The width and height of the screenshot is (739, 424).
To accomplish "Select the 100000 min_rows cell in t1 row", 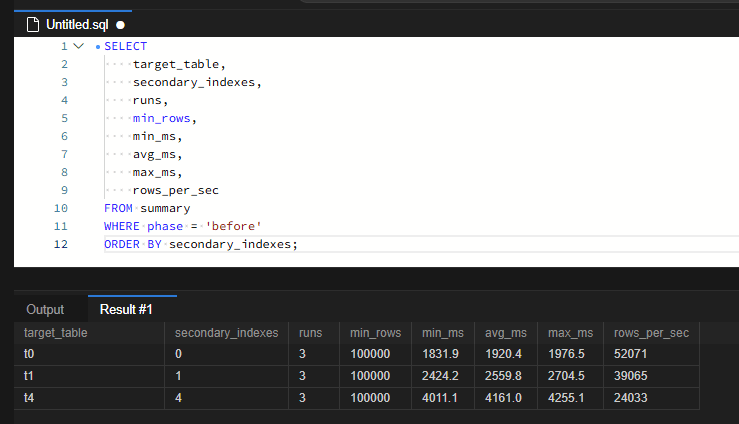I will click(376, 376).
